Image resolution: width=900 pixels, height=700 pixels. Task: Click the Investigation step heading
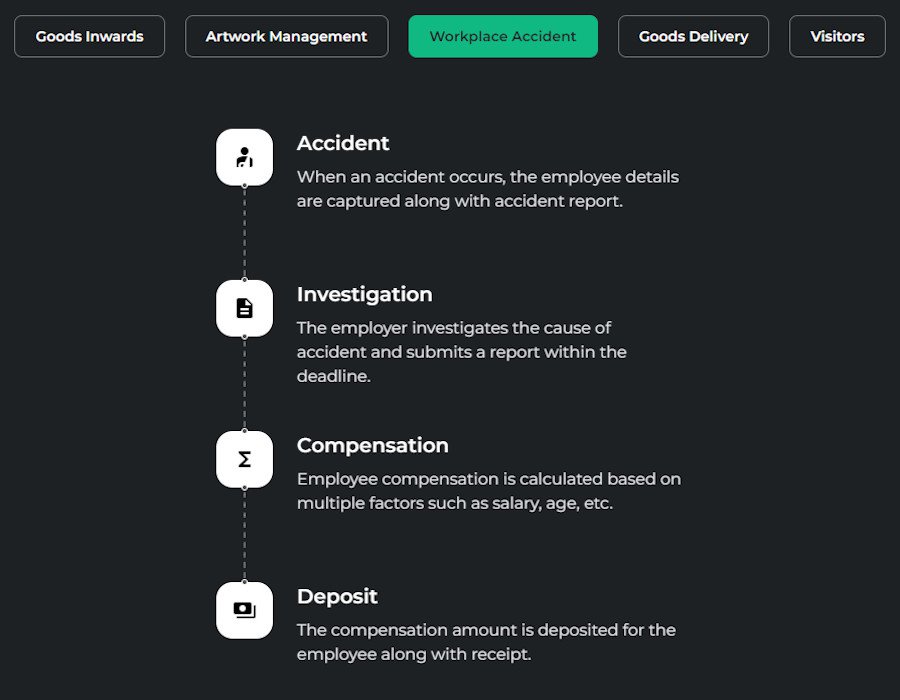point(364,294)
